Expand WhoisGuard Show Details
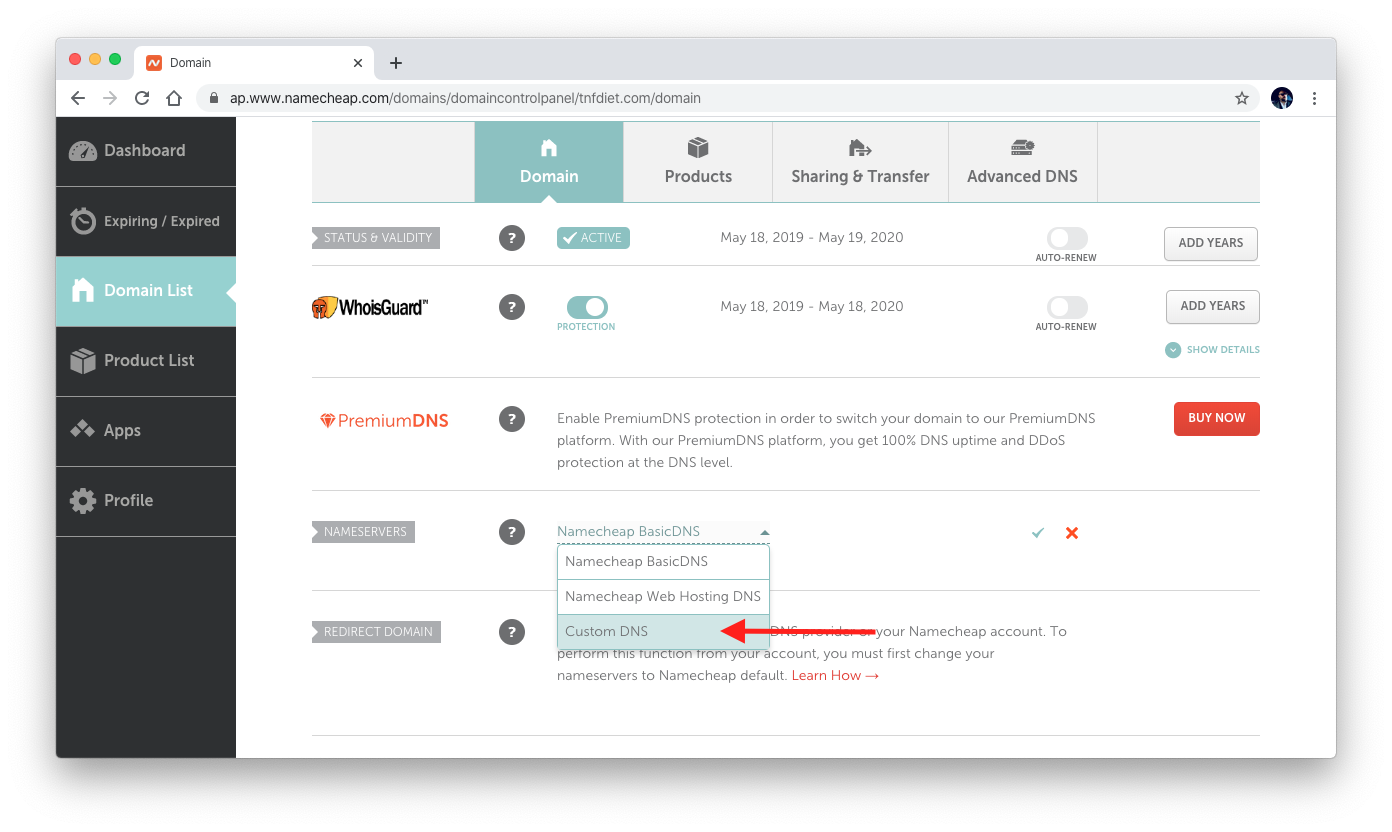The width and height of the screenshot is (1392, 832). click(1212, 350)
